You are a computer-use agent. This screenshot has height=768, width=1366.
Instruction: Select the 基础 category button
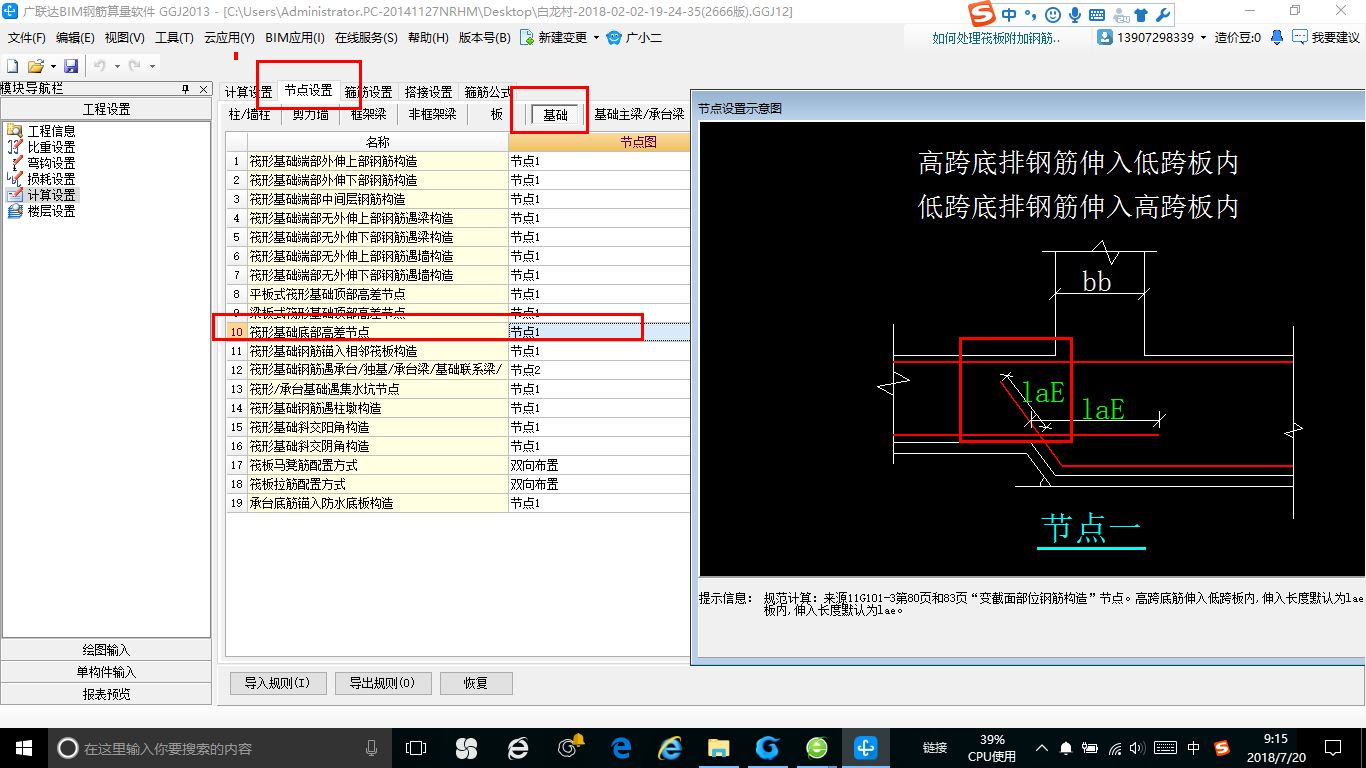coord(555,115)
